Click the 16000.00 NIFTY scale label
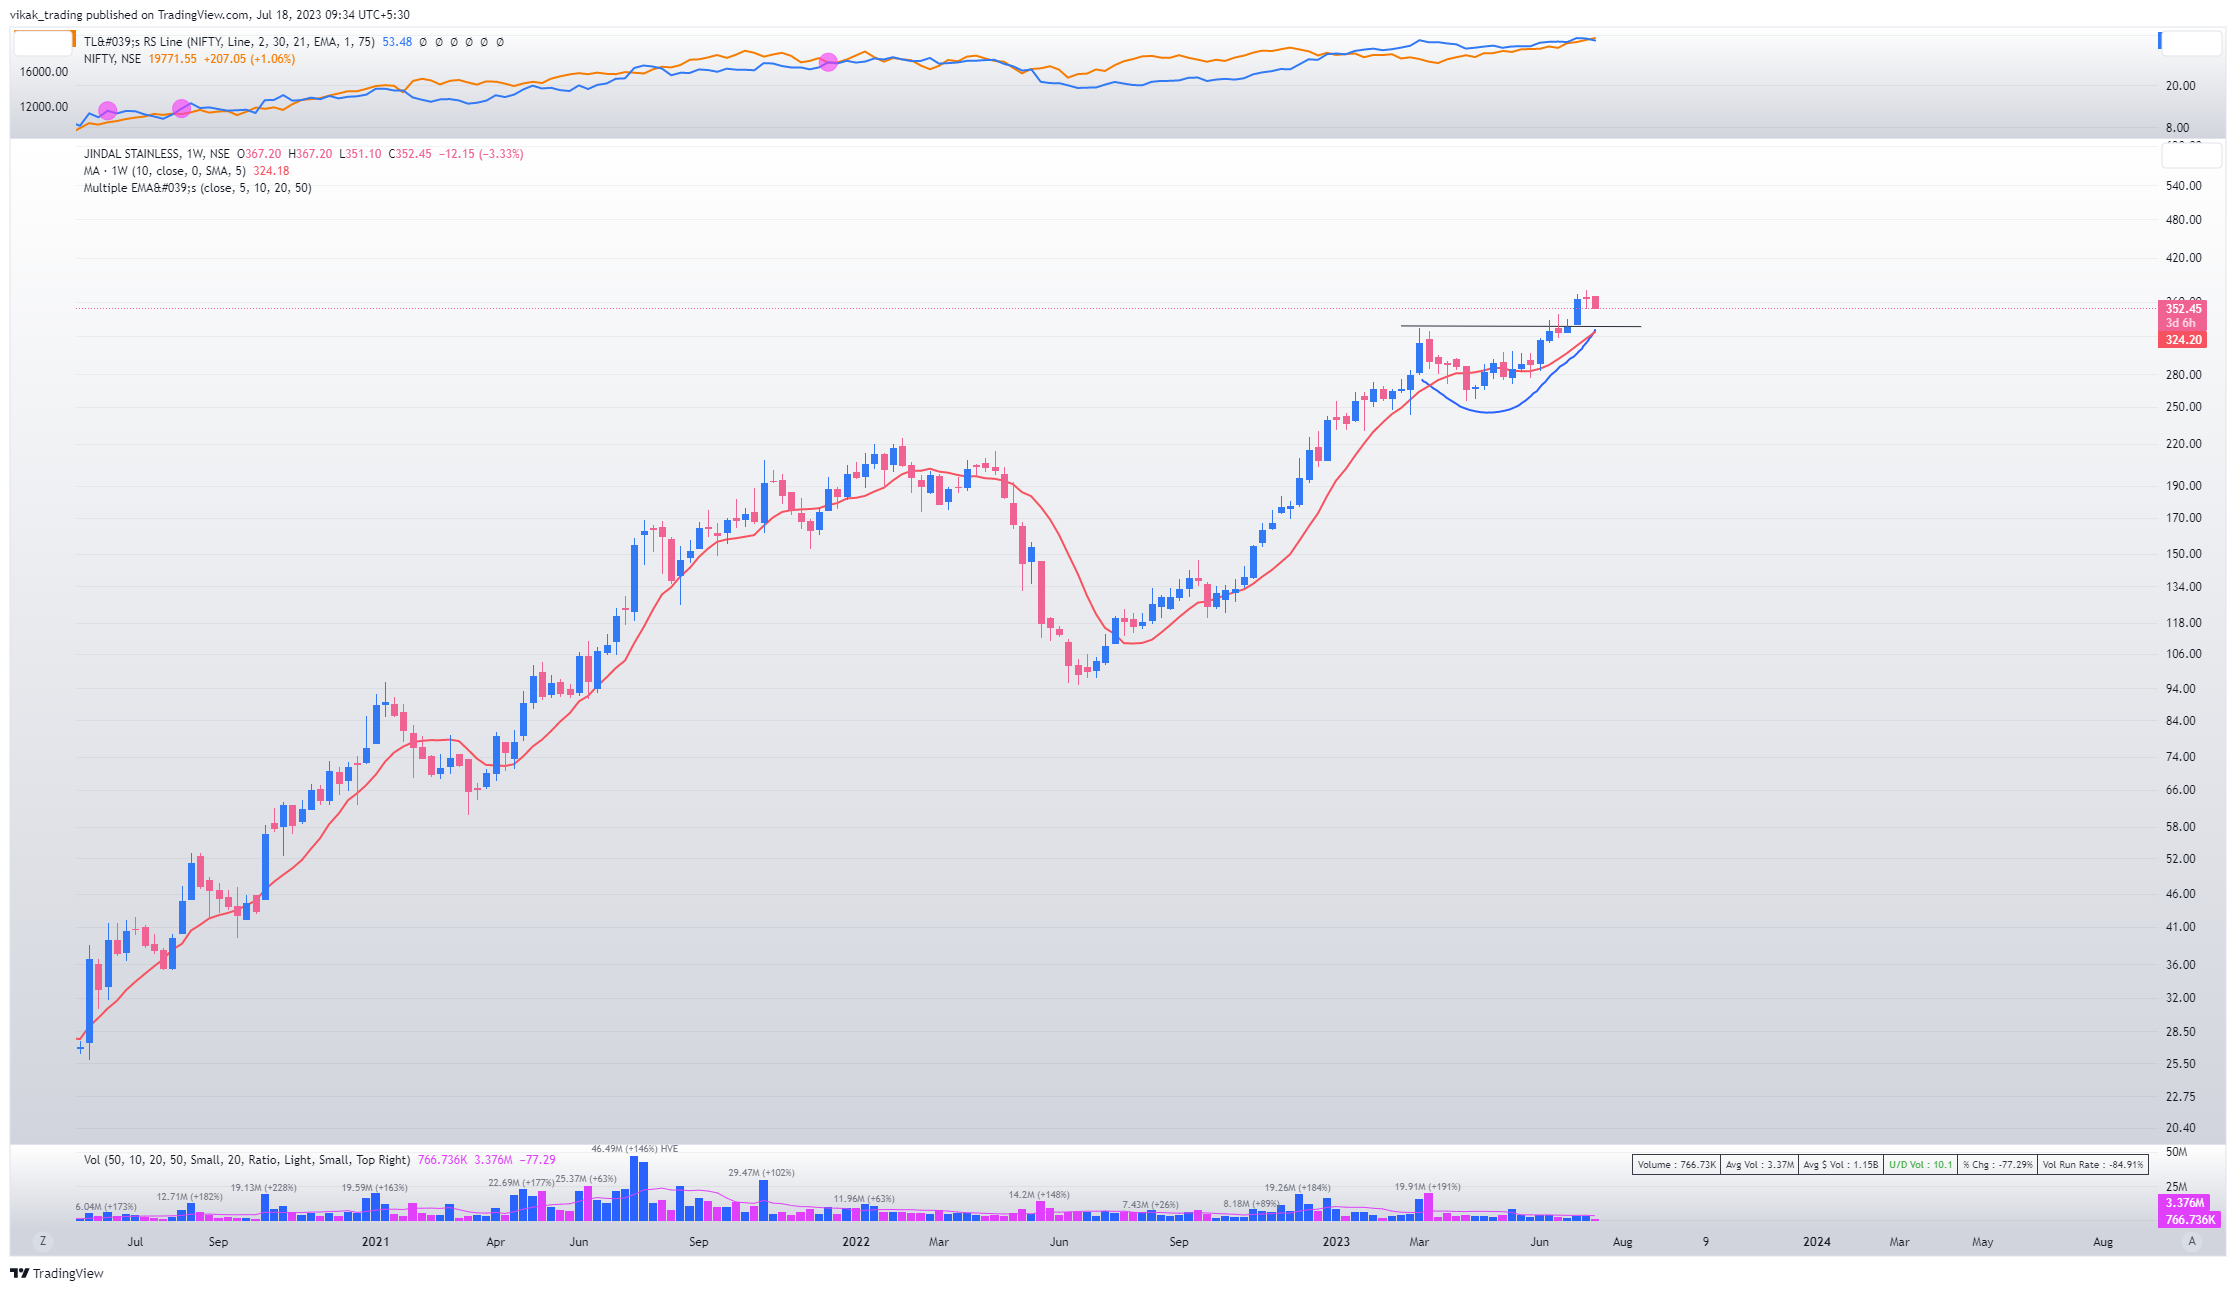This screenshot has height=1291, width=2236. click(x=44, y=72)
